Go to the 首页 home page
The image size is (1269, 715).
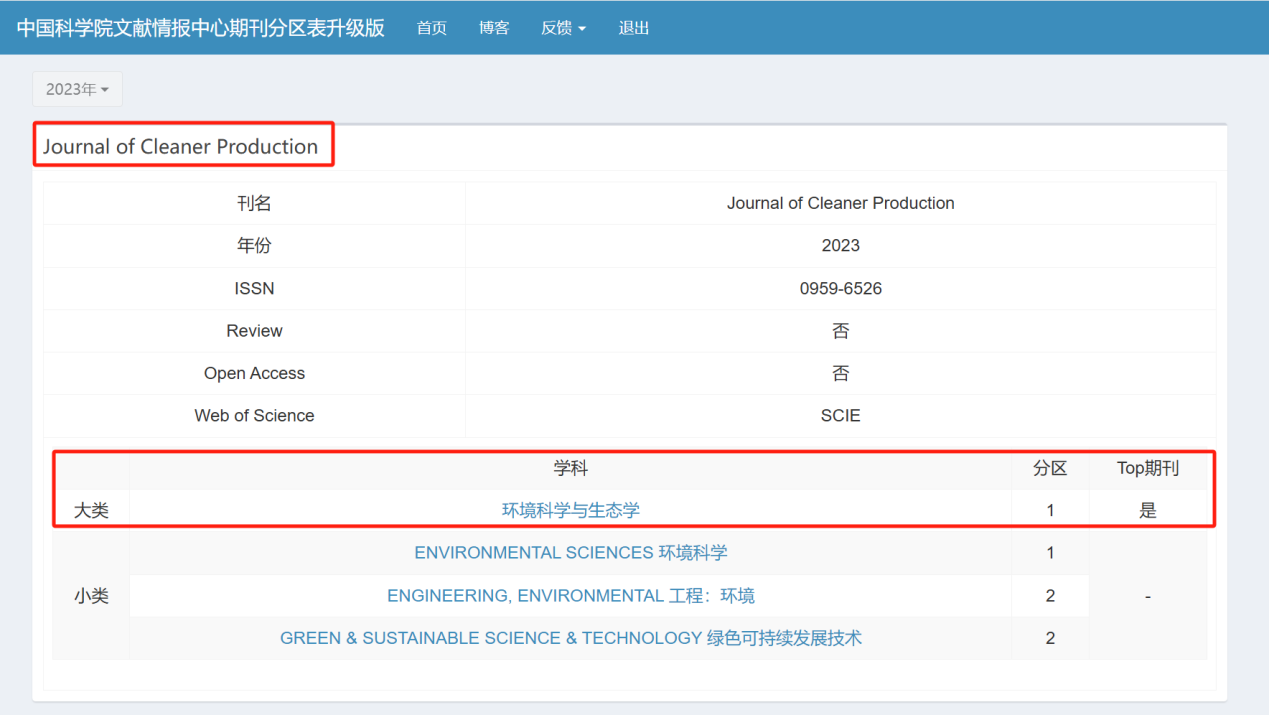[432, 28]
